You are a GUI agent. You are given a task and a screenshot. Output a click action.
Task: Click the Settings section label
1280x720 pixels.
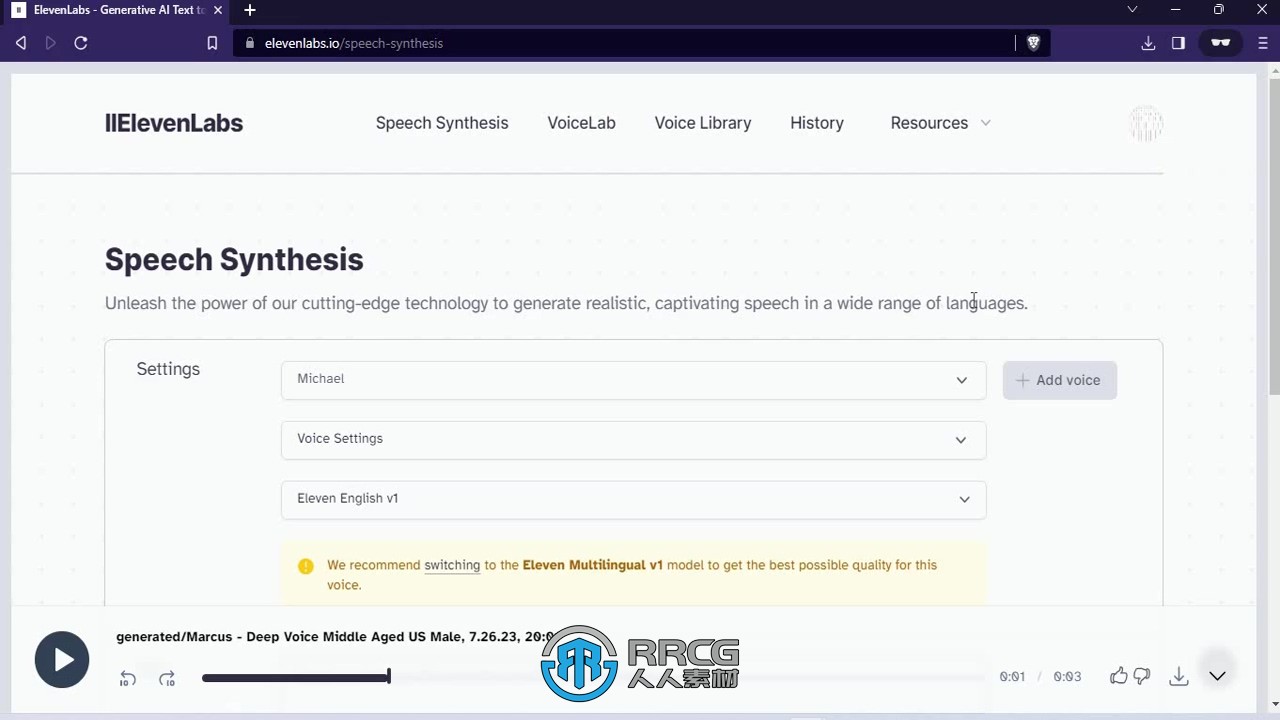point(168,369)
